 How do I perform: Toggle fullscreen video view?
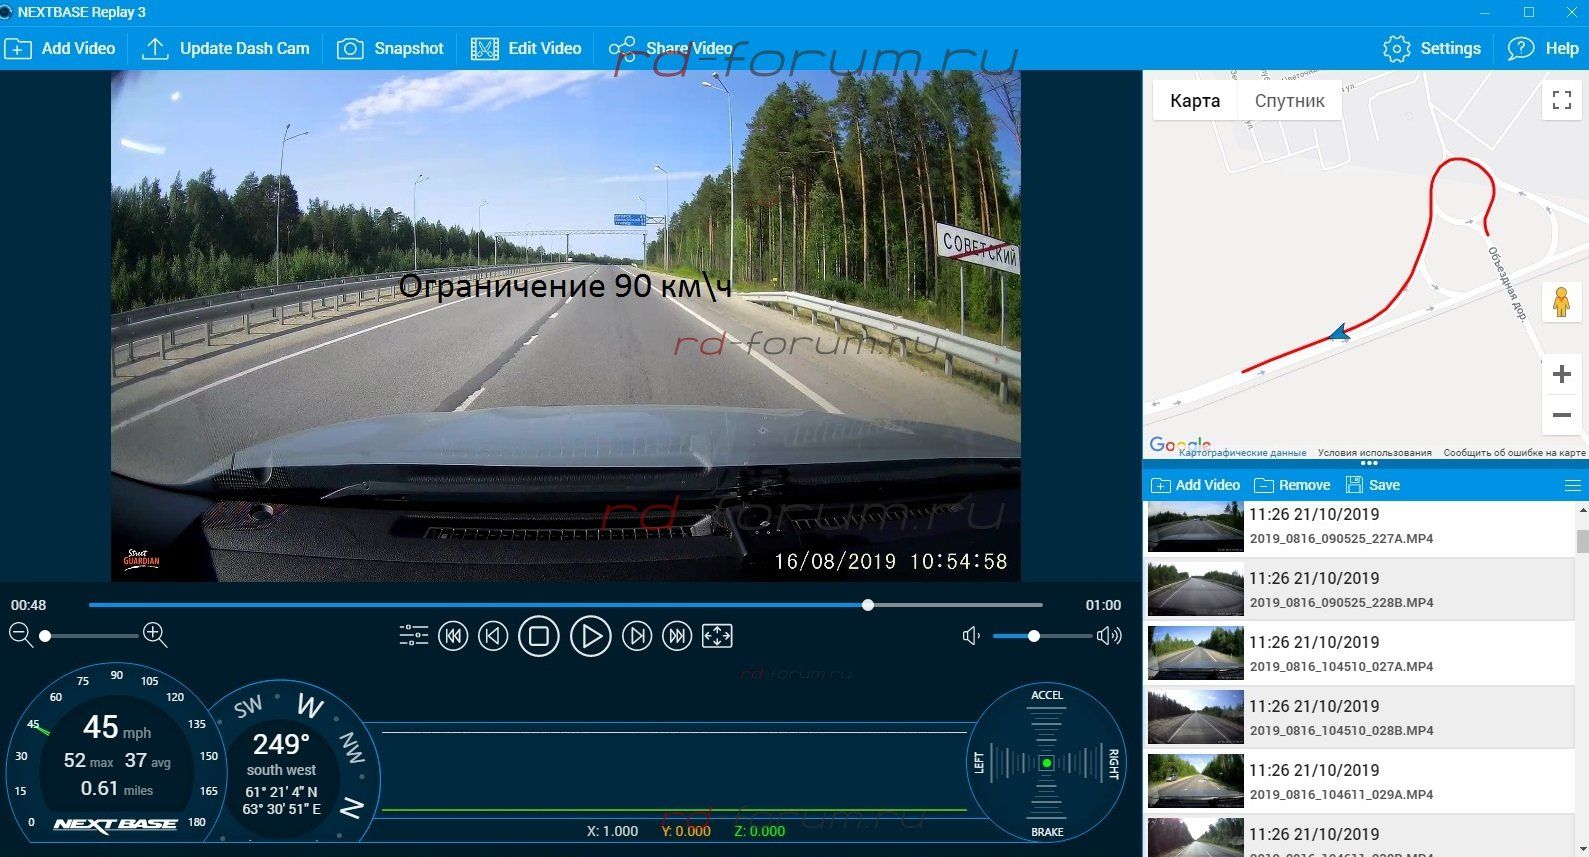[x=717, y=636]
